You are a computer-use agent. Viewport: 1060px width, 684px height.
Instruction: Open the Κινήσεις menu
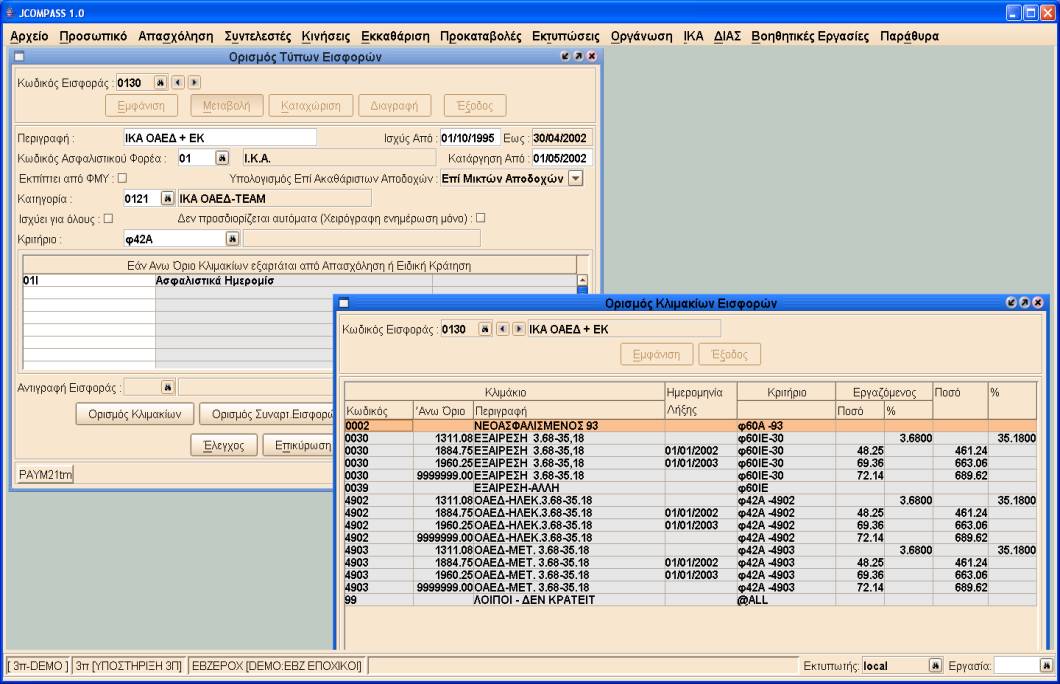pyautogui.click(x=326, y=36)
